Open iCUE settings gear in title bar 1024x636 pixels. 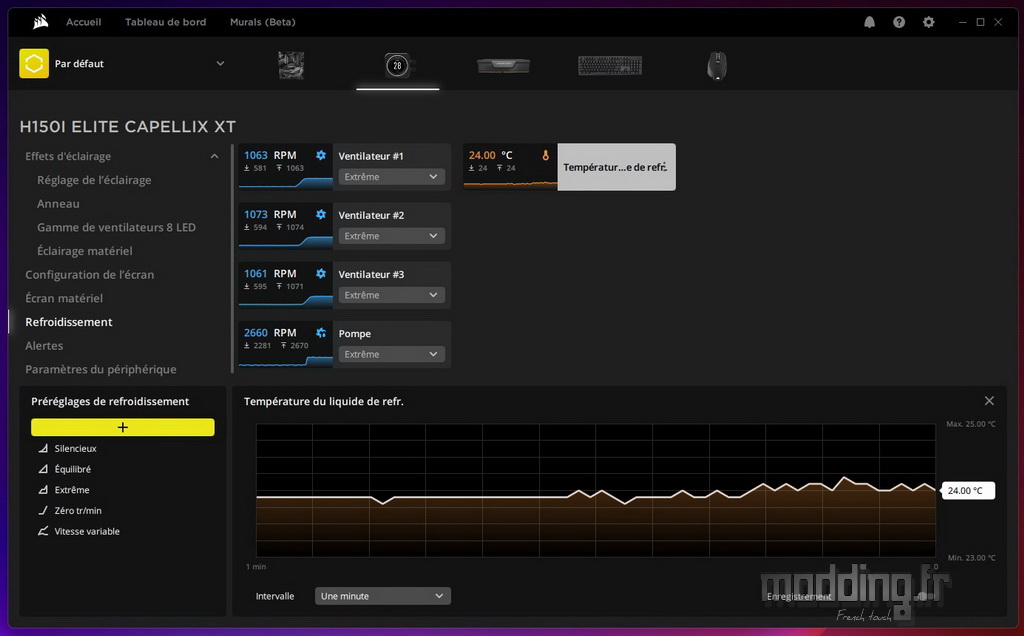929,22
